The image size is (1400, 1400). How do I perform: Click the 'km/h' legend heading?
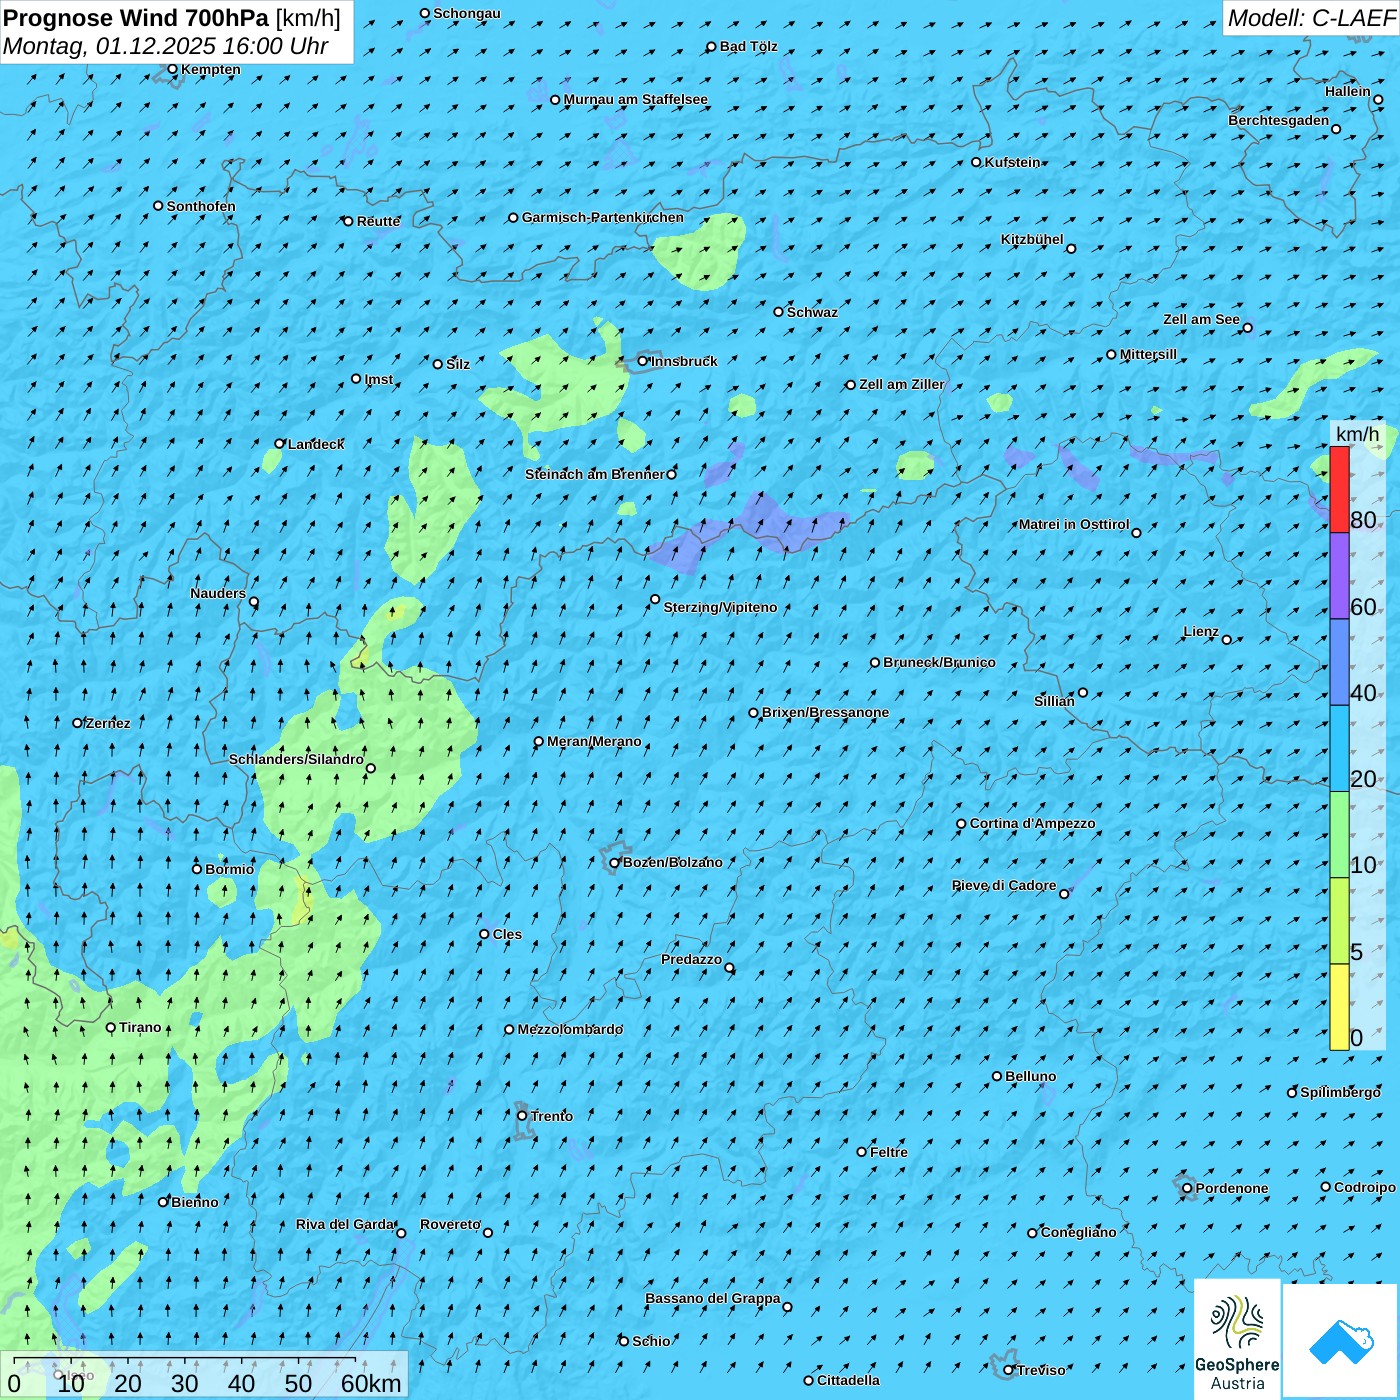(1358, 434)
